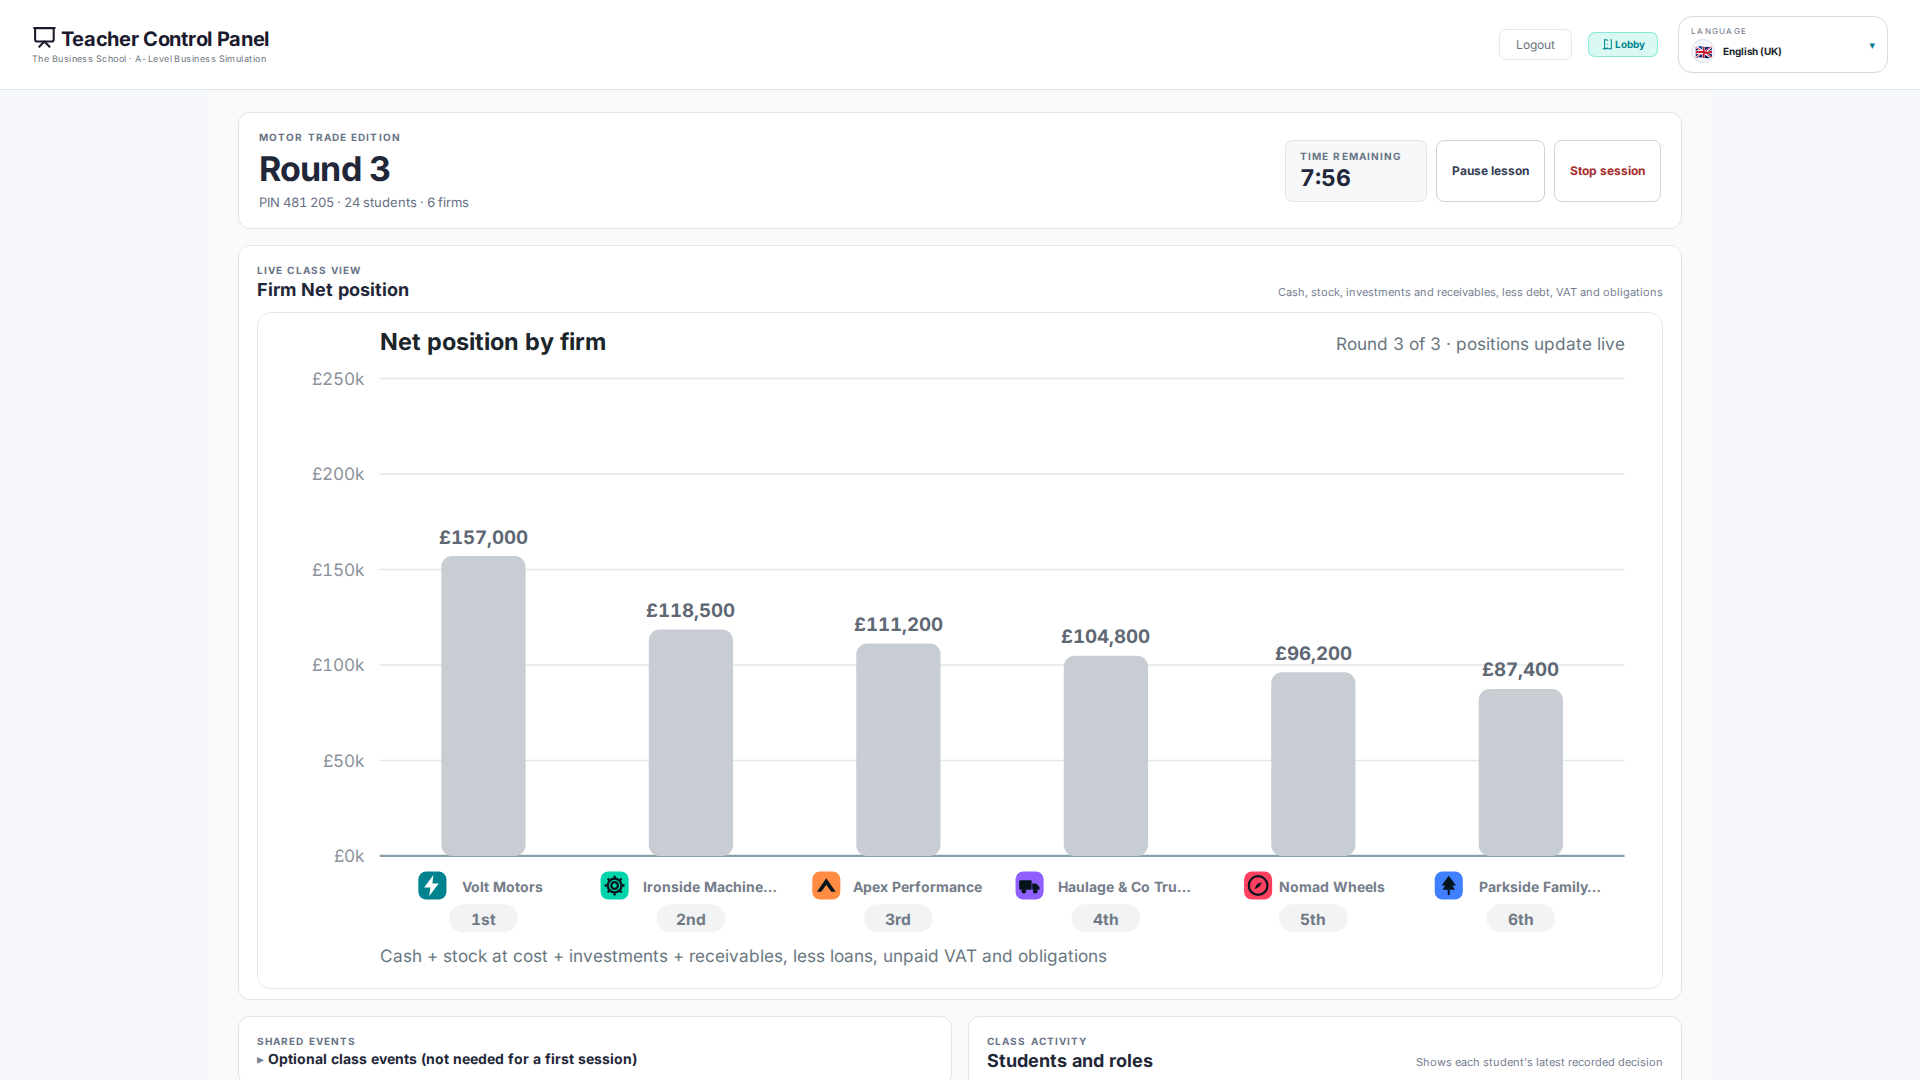Click the £111,200 value label
Image resolution: width=1920 pixels, height=1080 pixels.
click(x=898, y=624)
